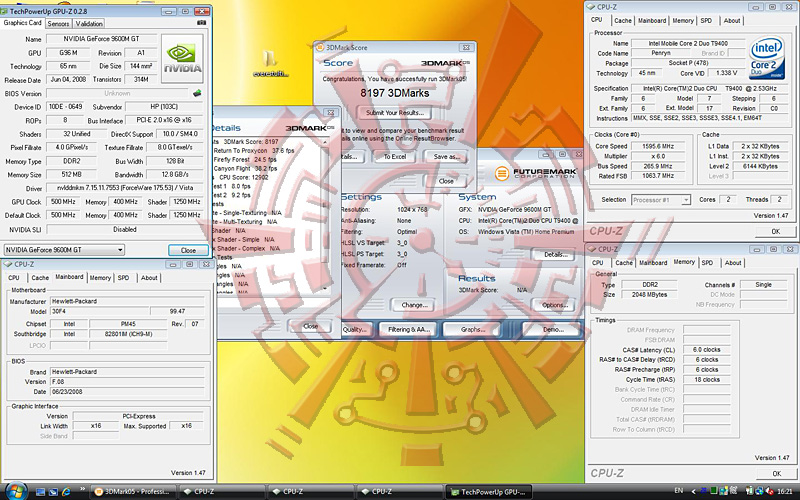Click the GPU-Z screenshot camera icon
Screen dimensions: 800x500
[x=201, y=23]
